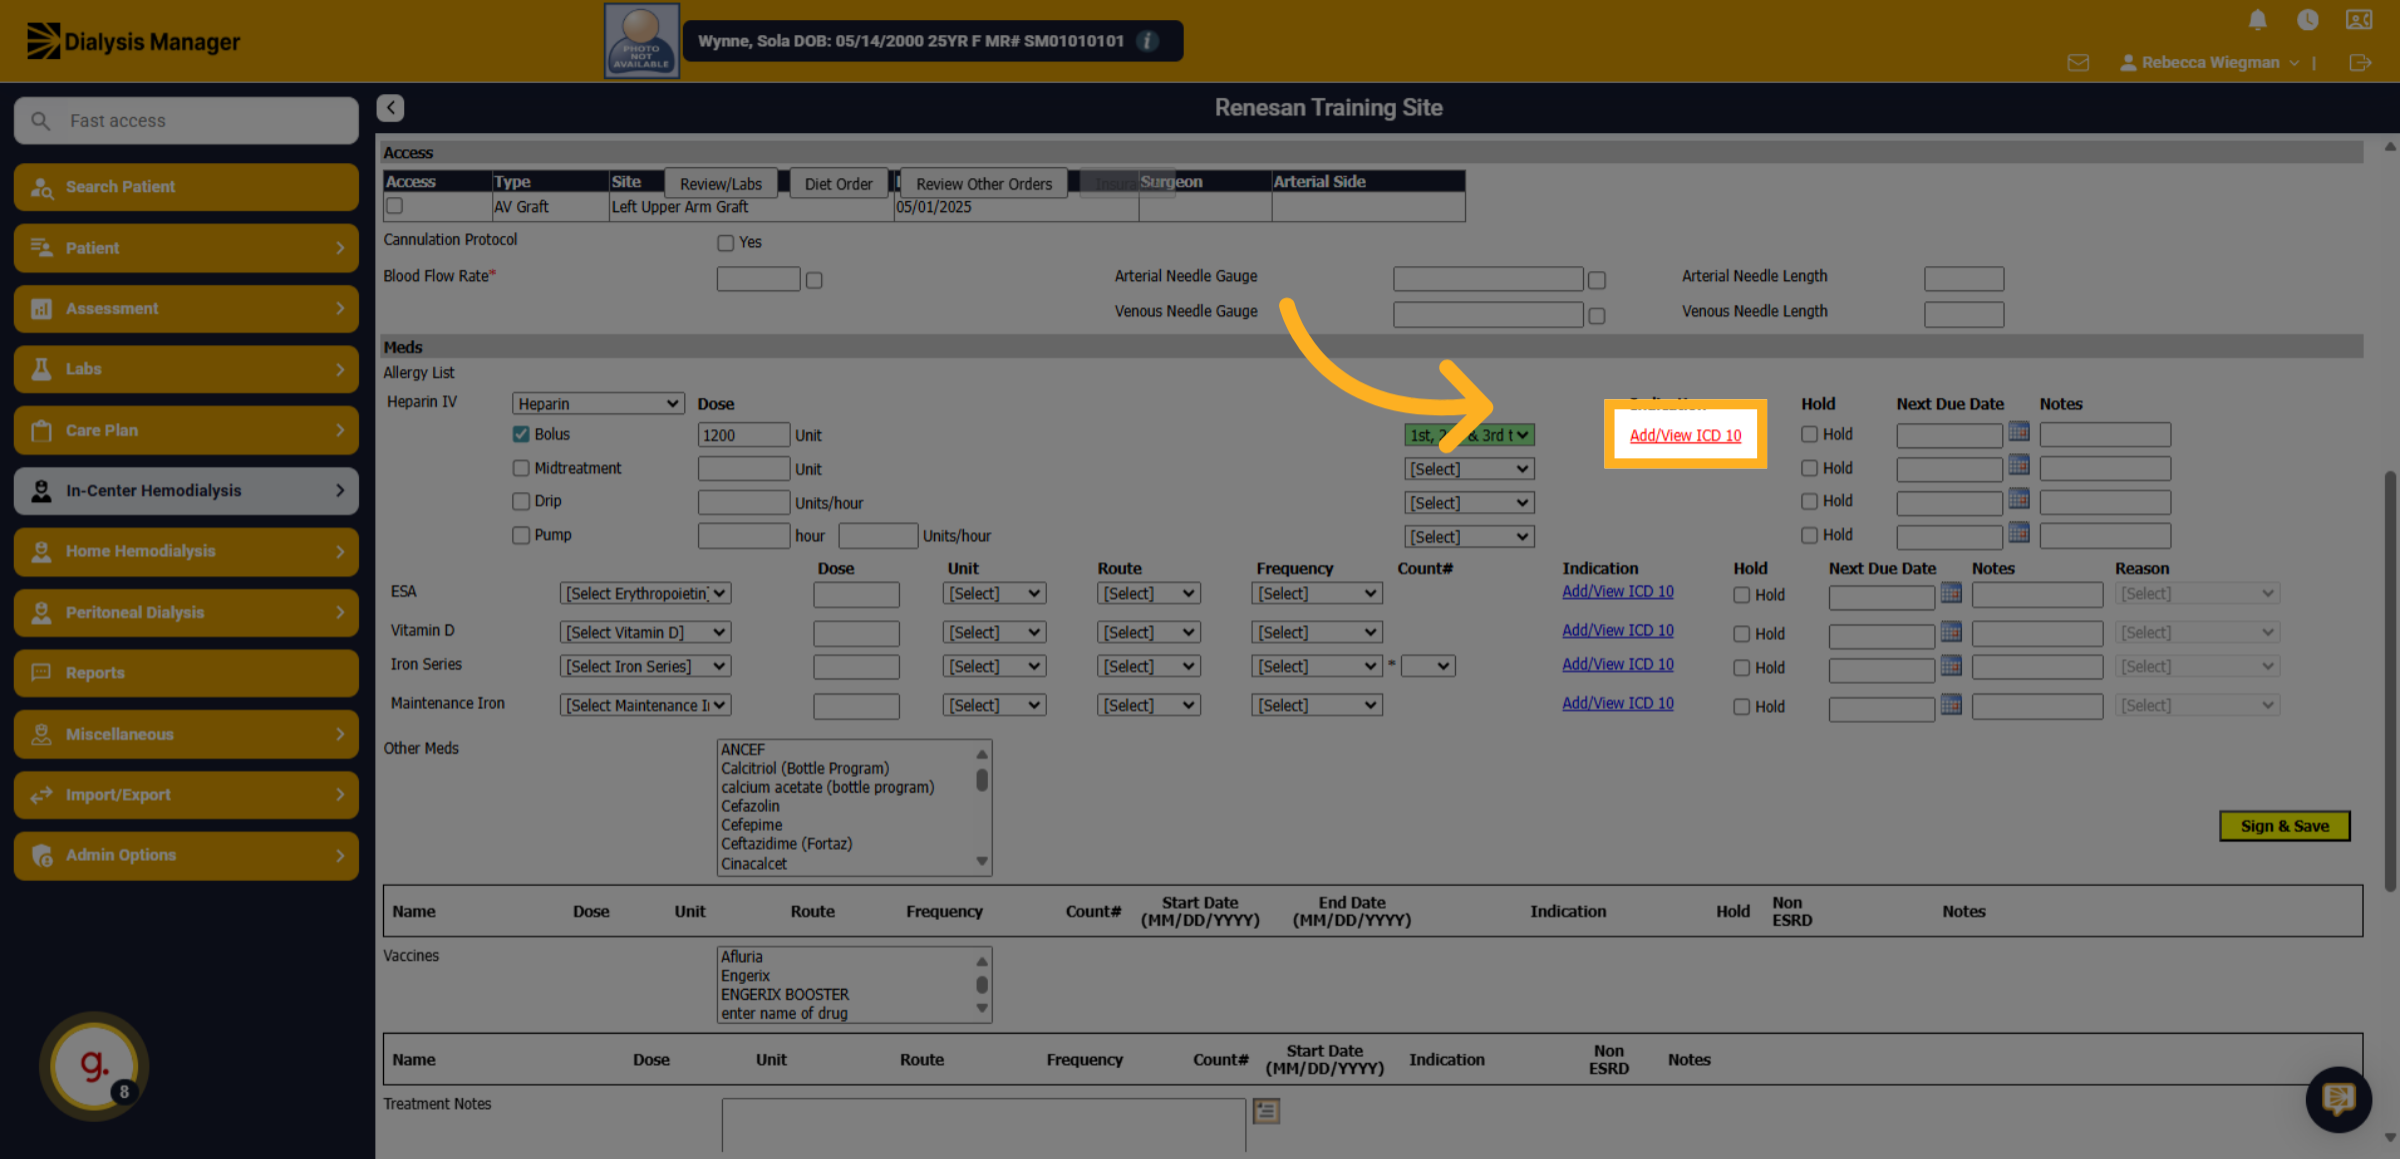Click the Review Other Orders button
Screen dimensions: 2400x1159
pyautogui.click(x=984, y=184)
